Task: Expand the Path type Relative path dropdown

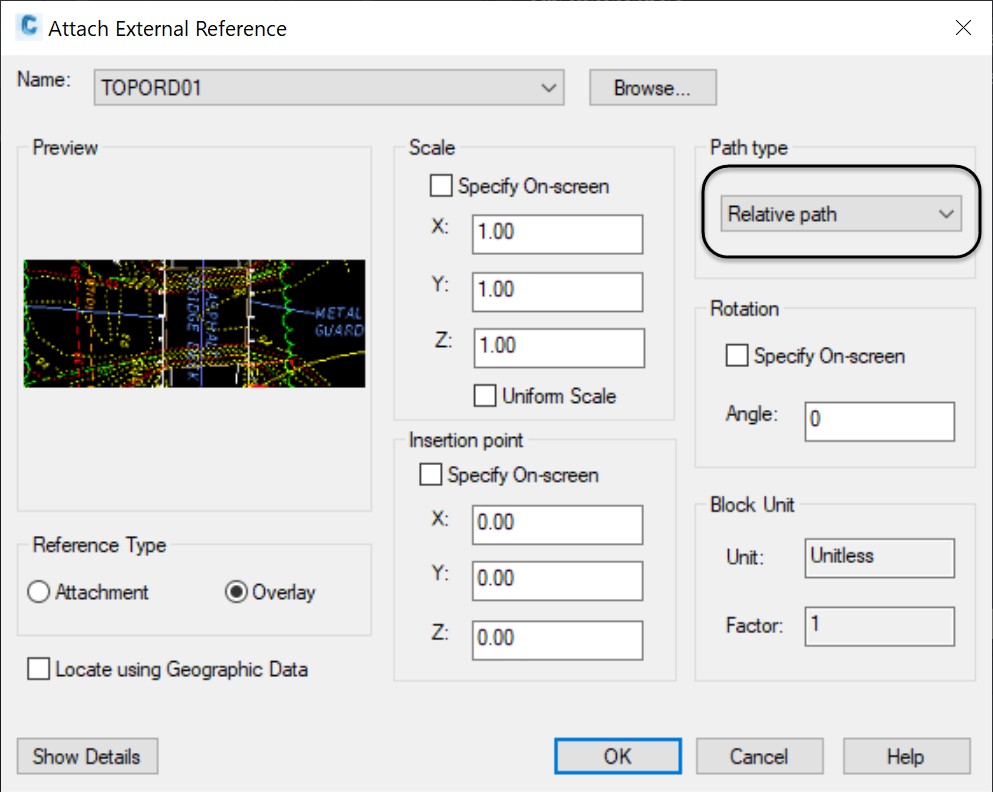Action: [840, 214]
